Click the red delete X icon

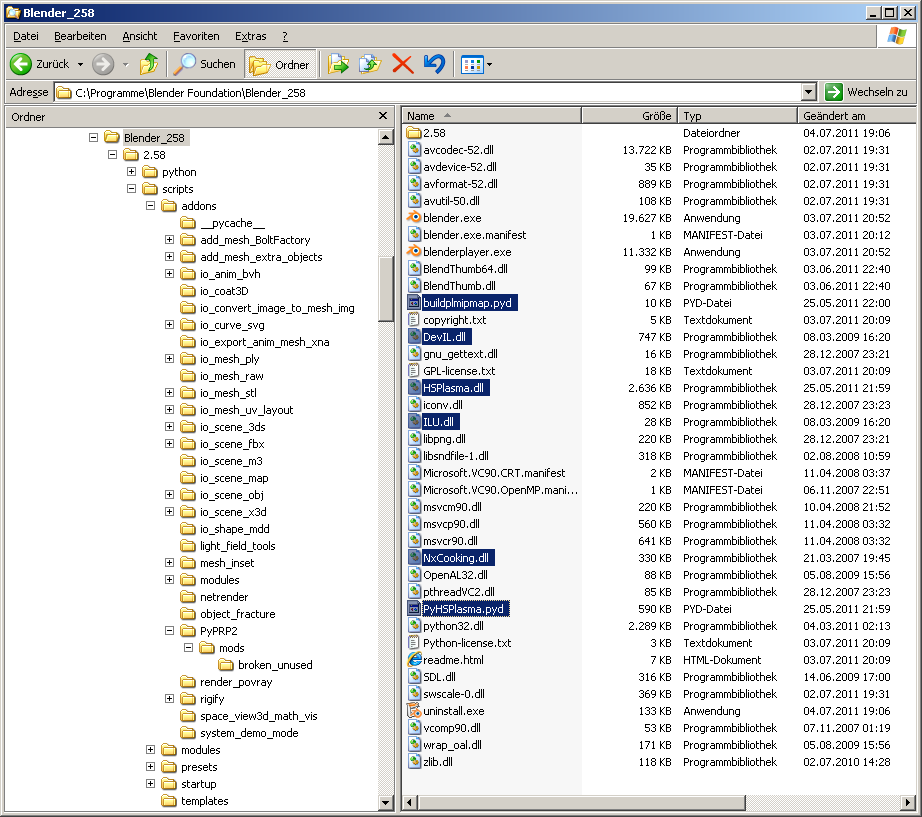[403, 64]
